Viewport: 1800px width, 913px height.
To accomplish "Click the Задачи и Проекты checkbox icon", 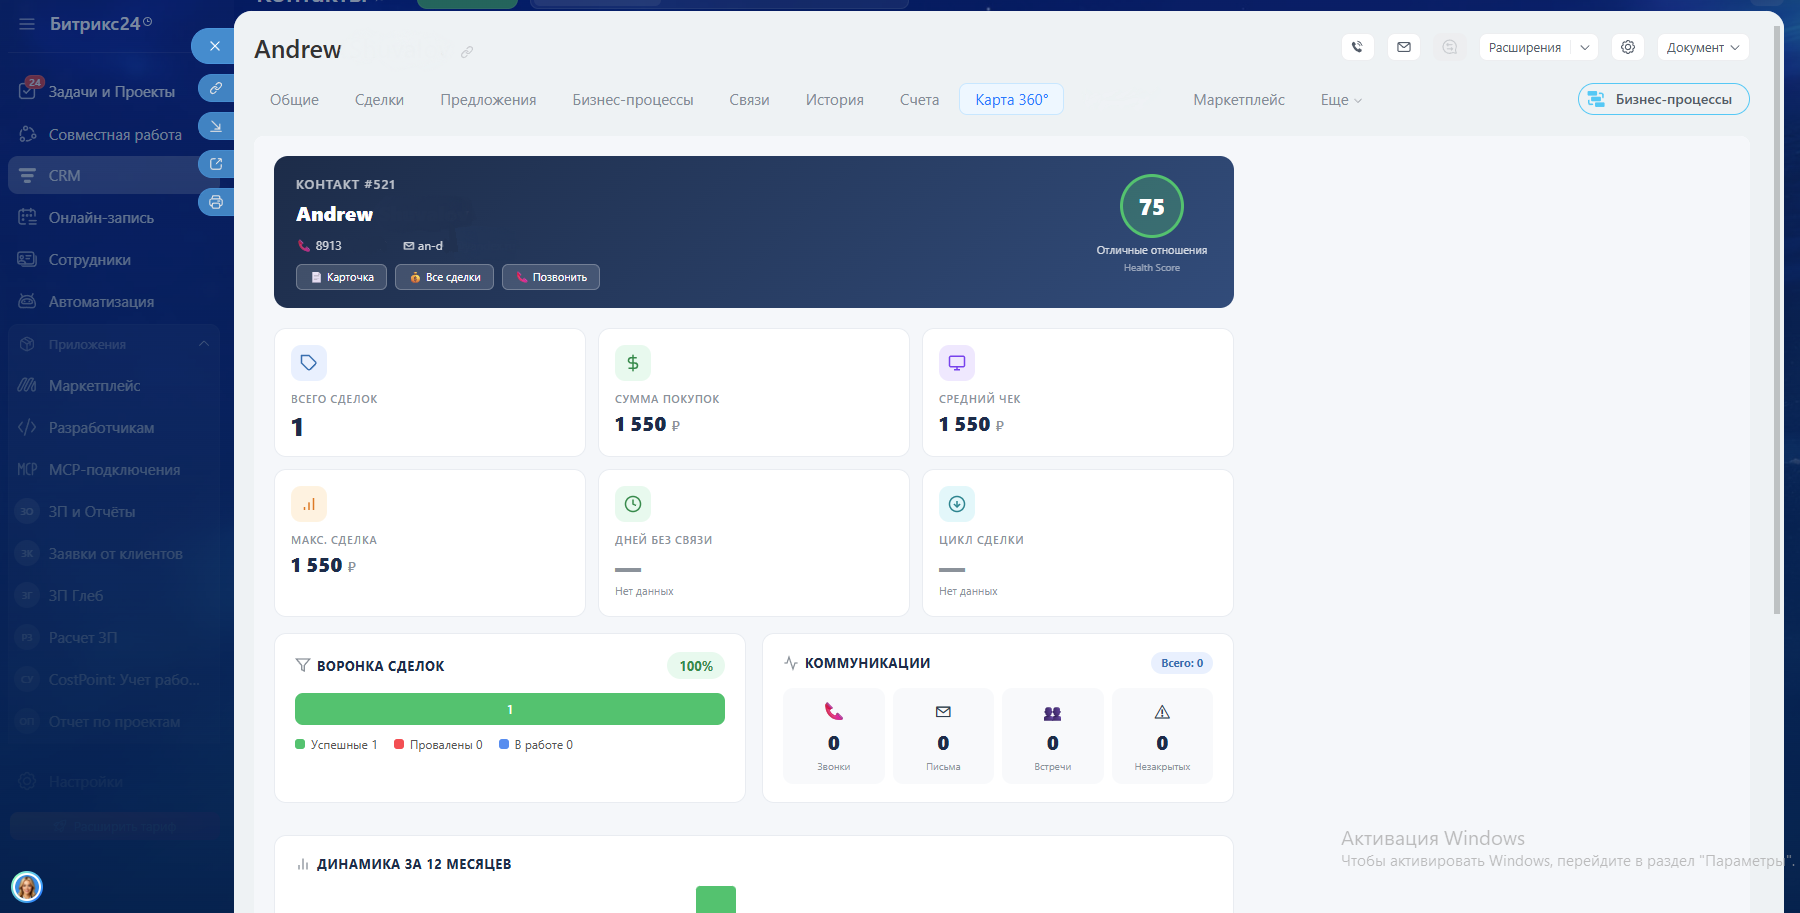I will [28, 91].
